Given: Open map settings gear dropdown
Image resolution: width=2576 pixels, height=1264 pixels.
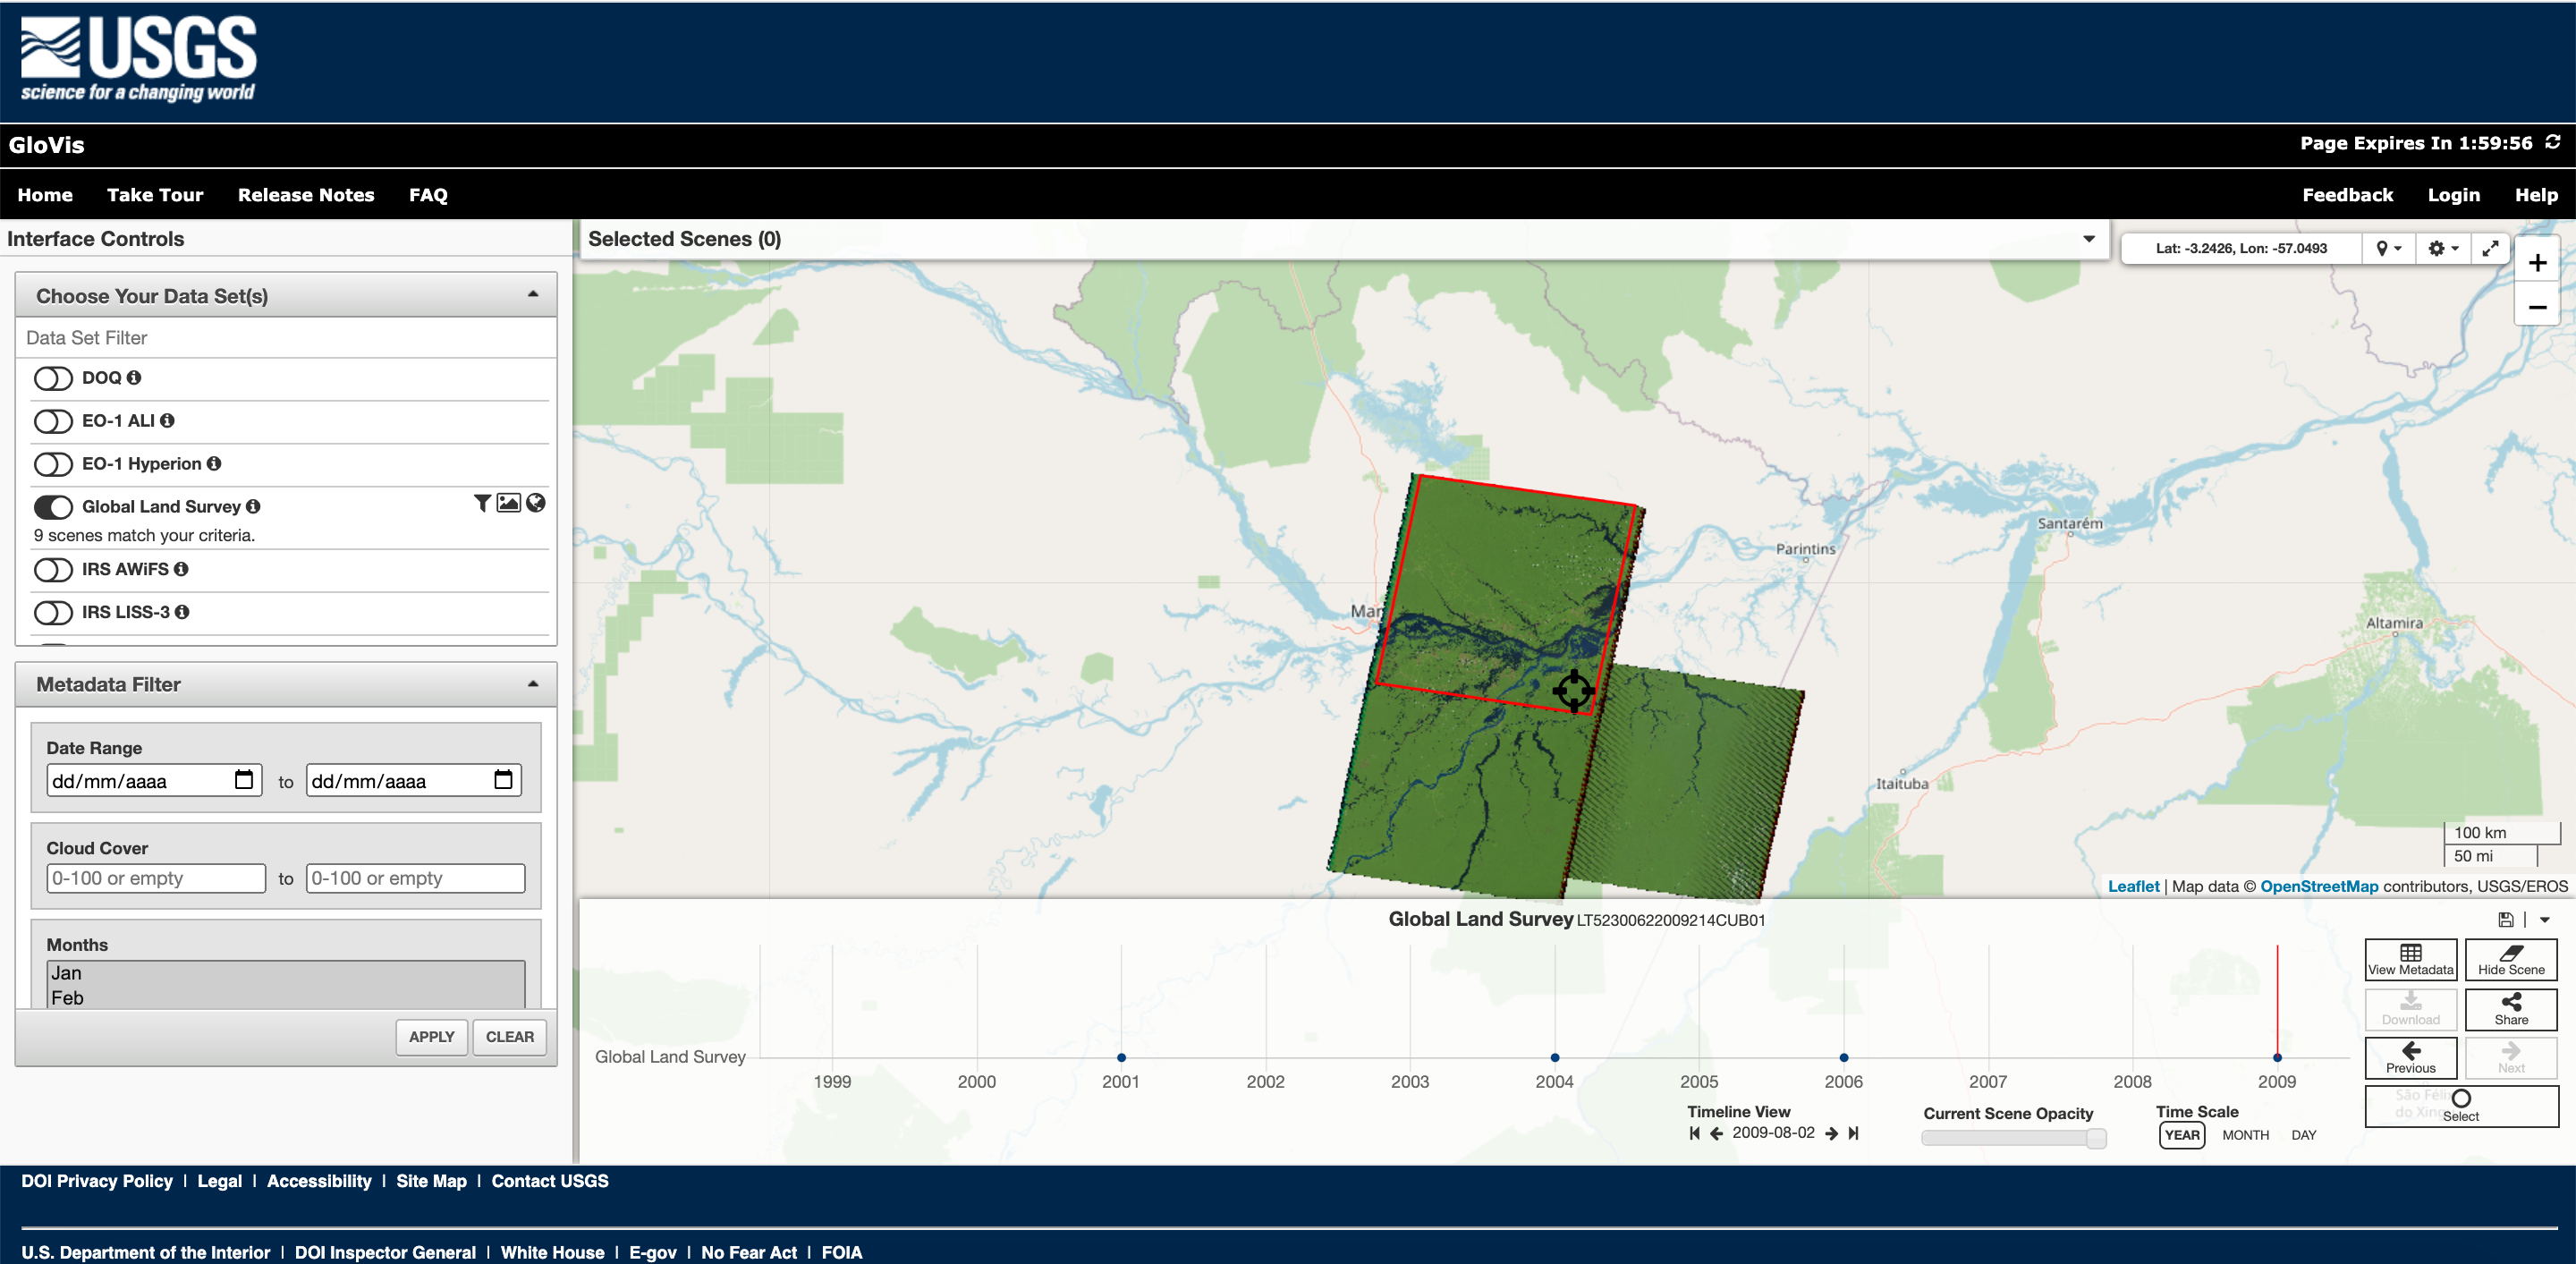Looking at the screenshot, I should pyautogui.click(x=2443, y=248).
